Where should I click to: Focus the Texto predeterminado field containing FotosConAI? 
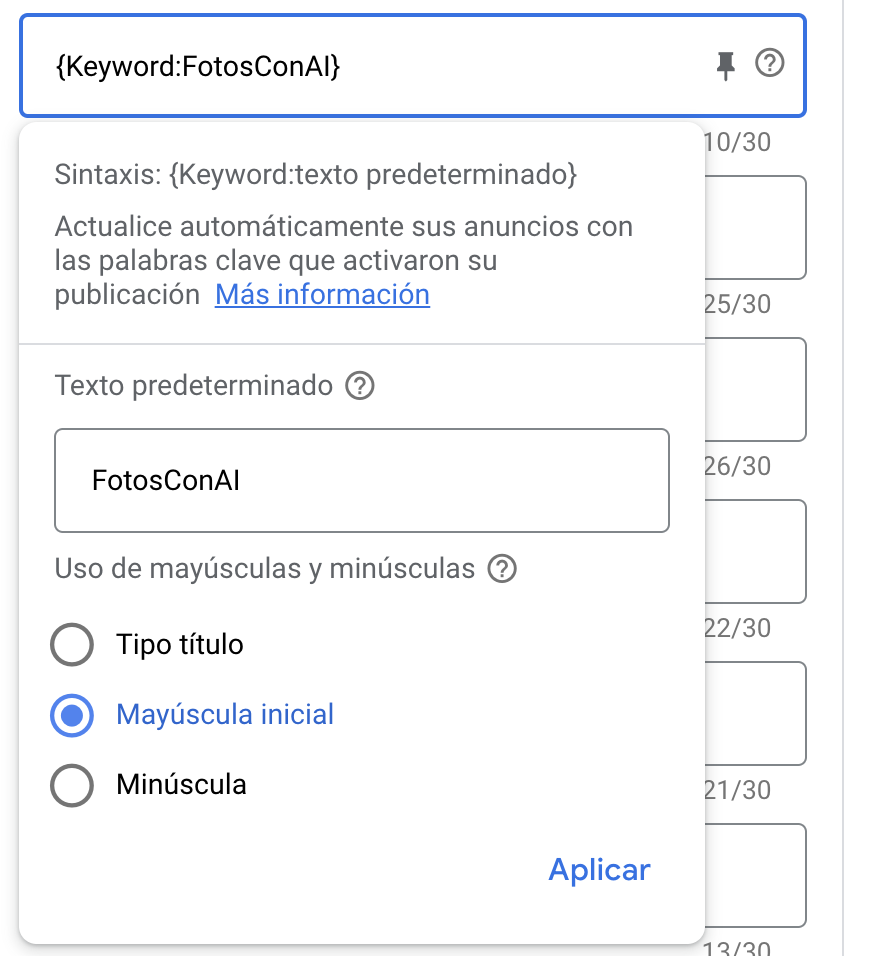[x=362, y=480]
